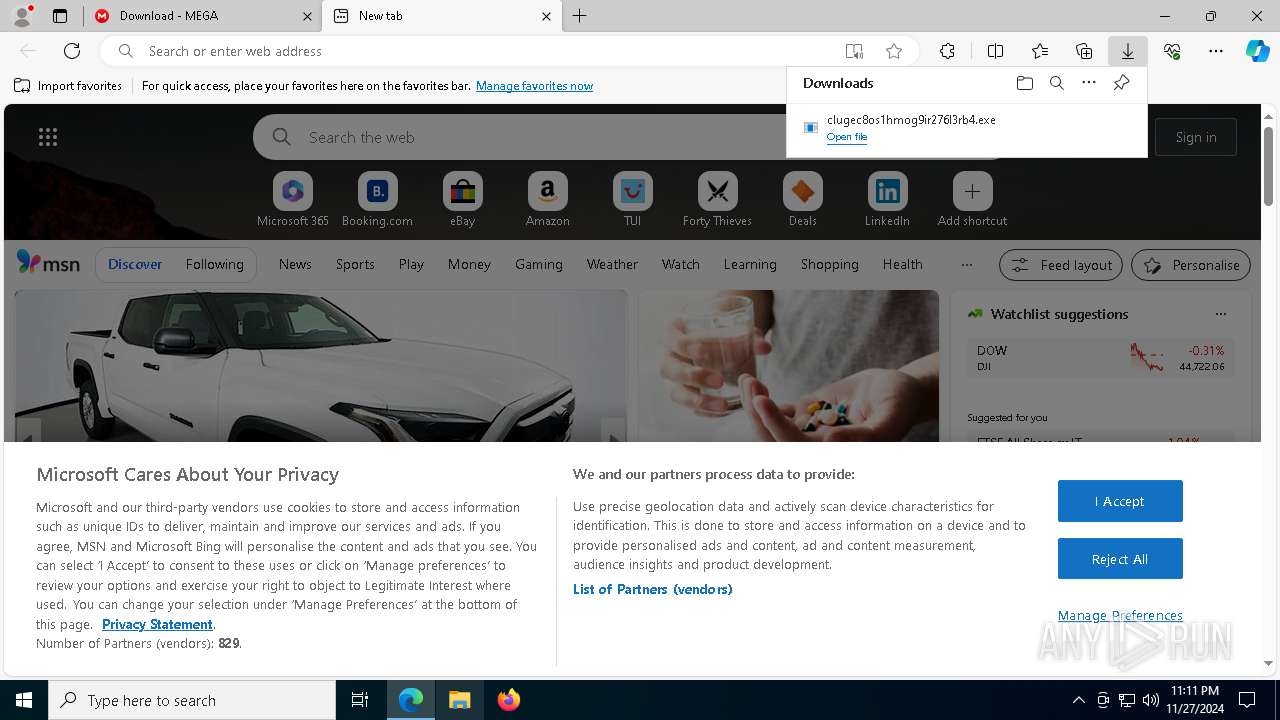Viewport: 1280px width, 720px height.
Task: Open the Privacy Statement link
Action: click(157, 624)
